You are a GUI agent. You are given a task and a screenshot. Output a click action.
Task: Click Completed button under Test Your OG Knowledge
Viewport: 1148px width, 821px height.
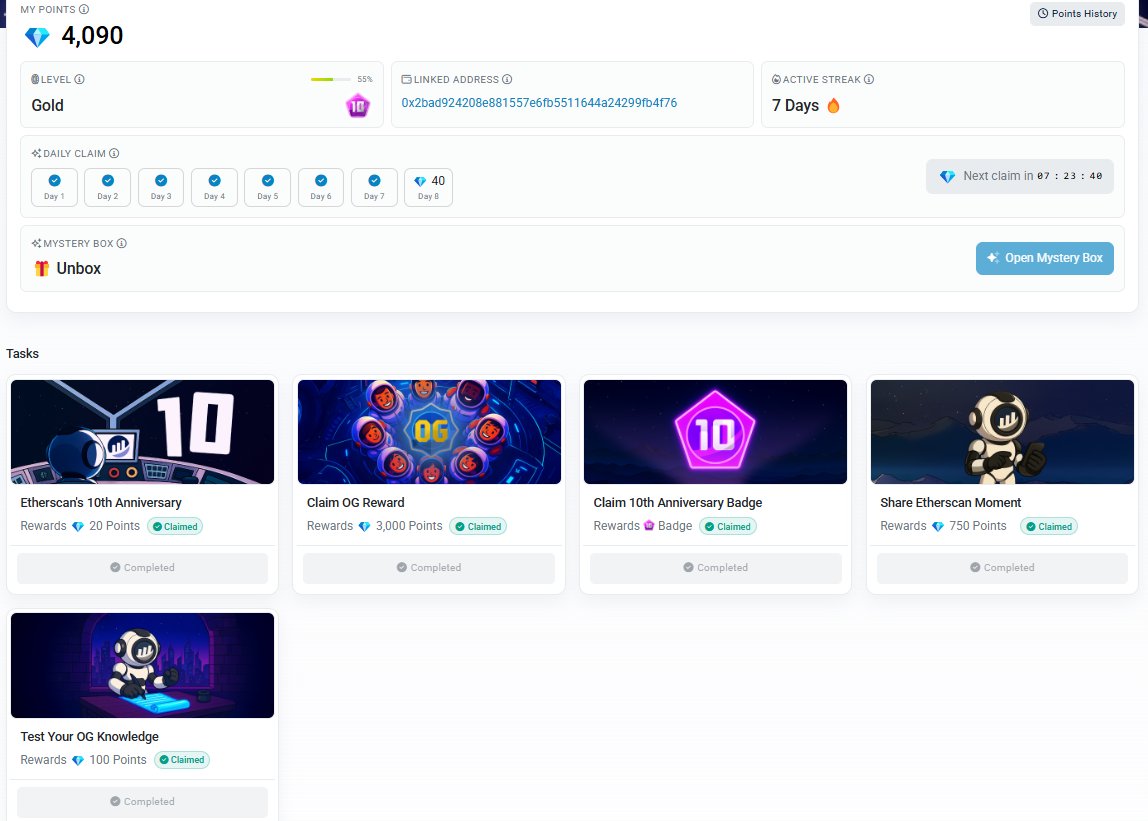pyautogui.click(x=143, y=801)
